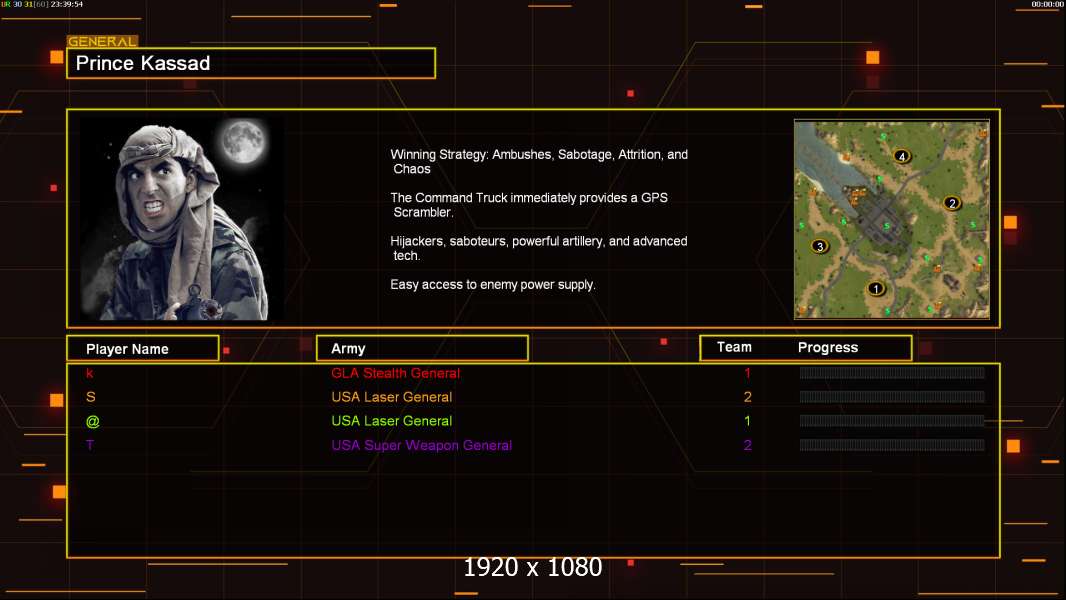The image size is (1066, 600).
Task: Click the Progress column label
Action: coord(827,347)
